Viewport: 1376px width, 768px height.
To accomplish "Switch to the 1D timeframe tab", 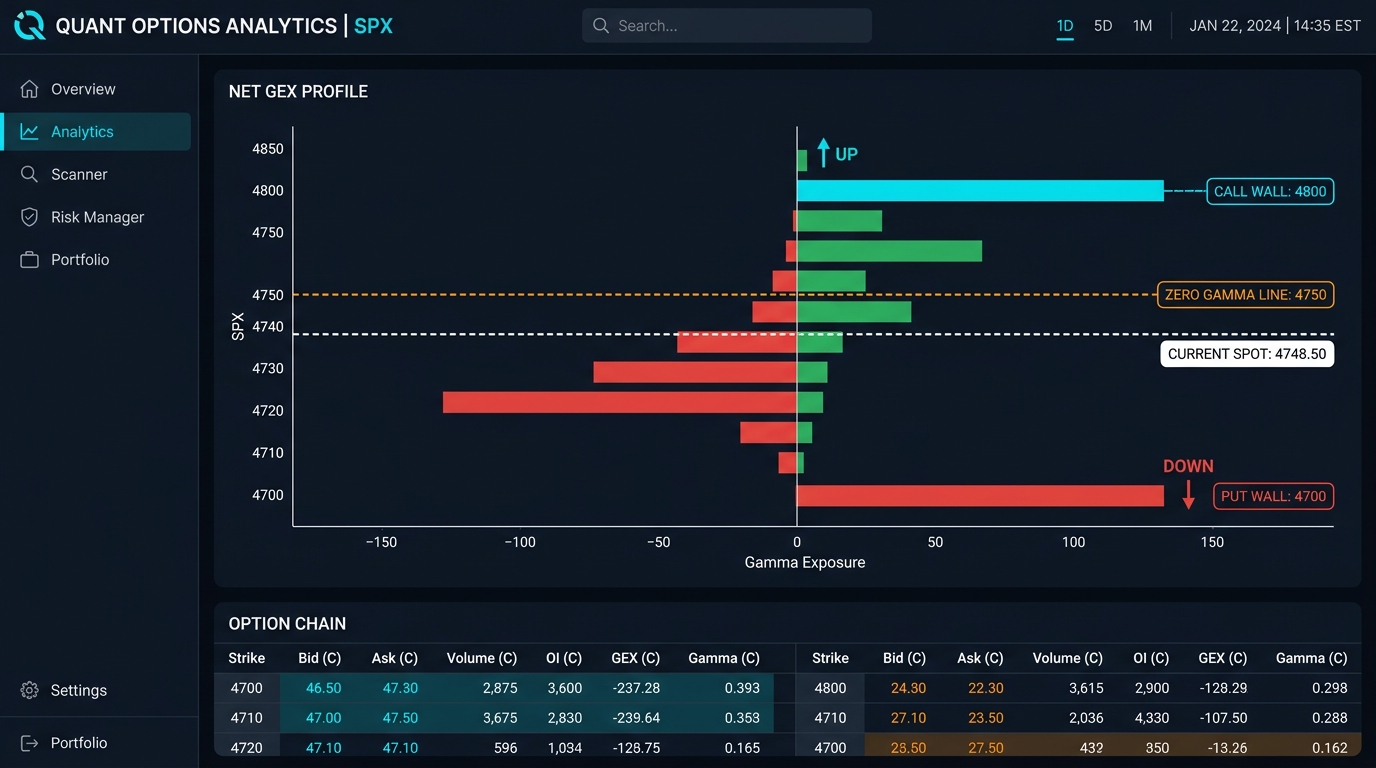I will [x=1065, y=26].
